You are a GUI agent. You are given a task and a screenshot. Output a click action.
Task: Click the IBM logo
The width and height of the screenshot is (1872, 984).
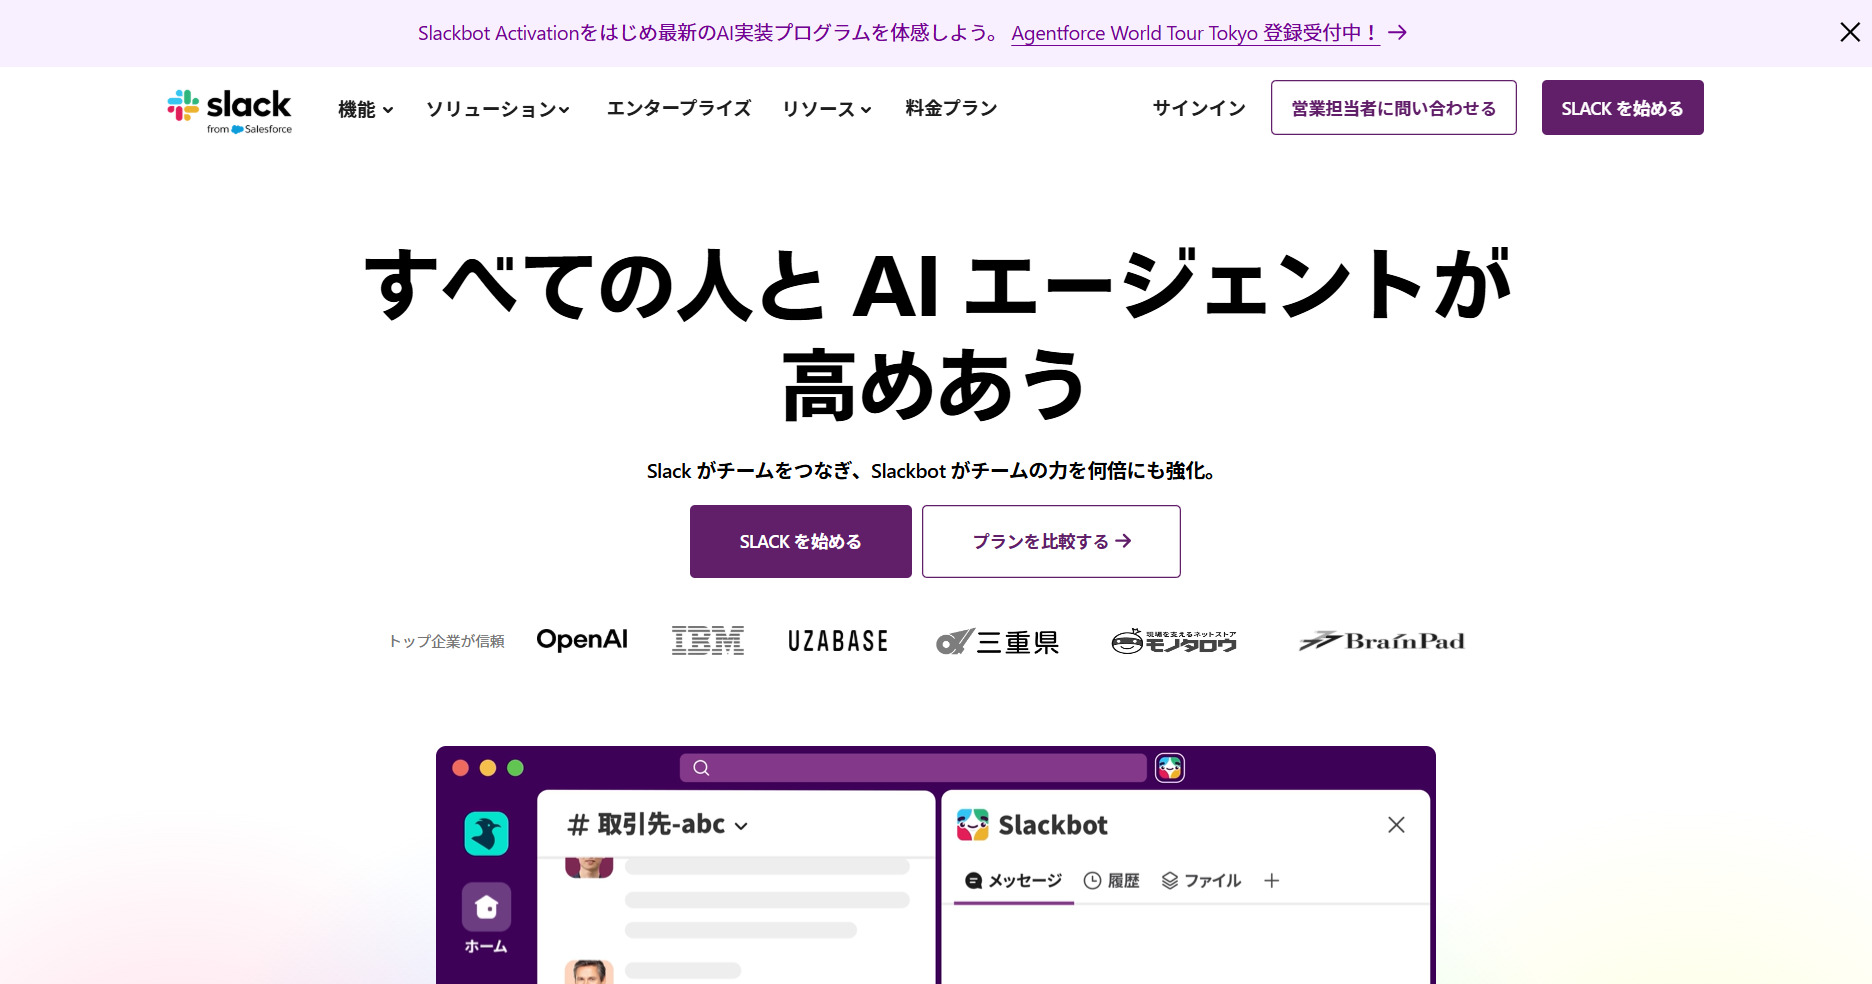708,640
